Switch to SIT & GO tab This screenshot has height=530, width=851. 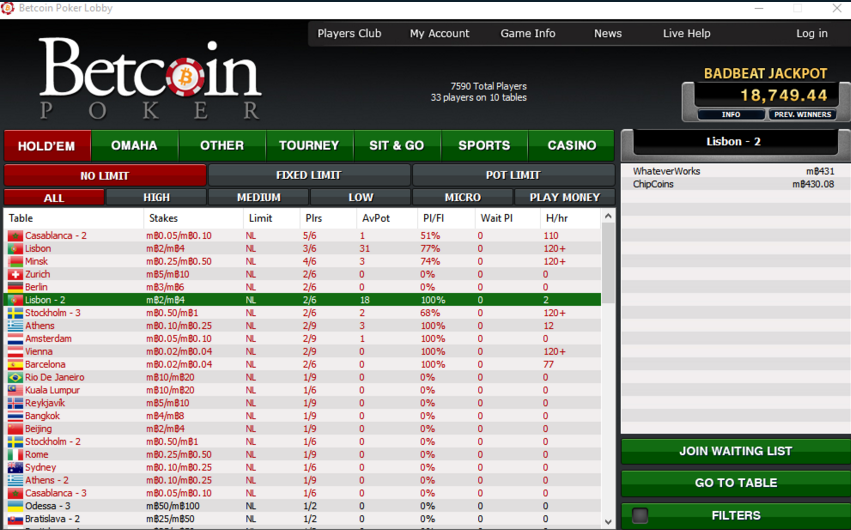click(397, 145)
